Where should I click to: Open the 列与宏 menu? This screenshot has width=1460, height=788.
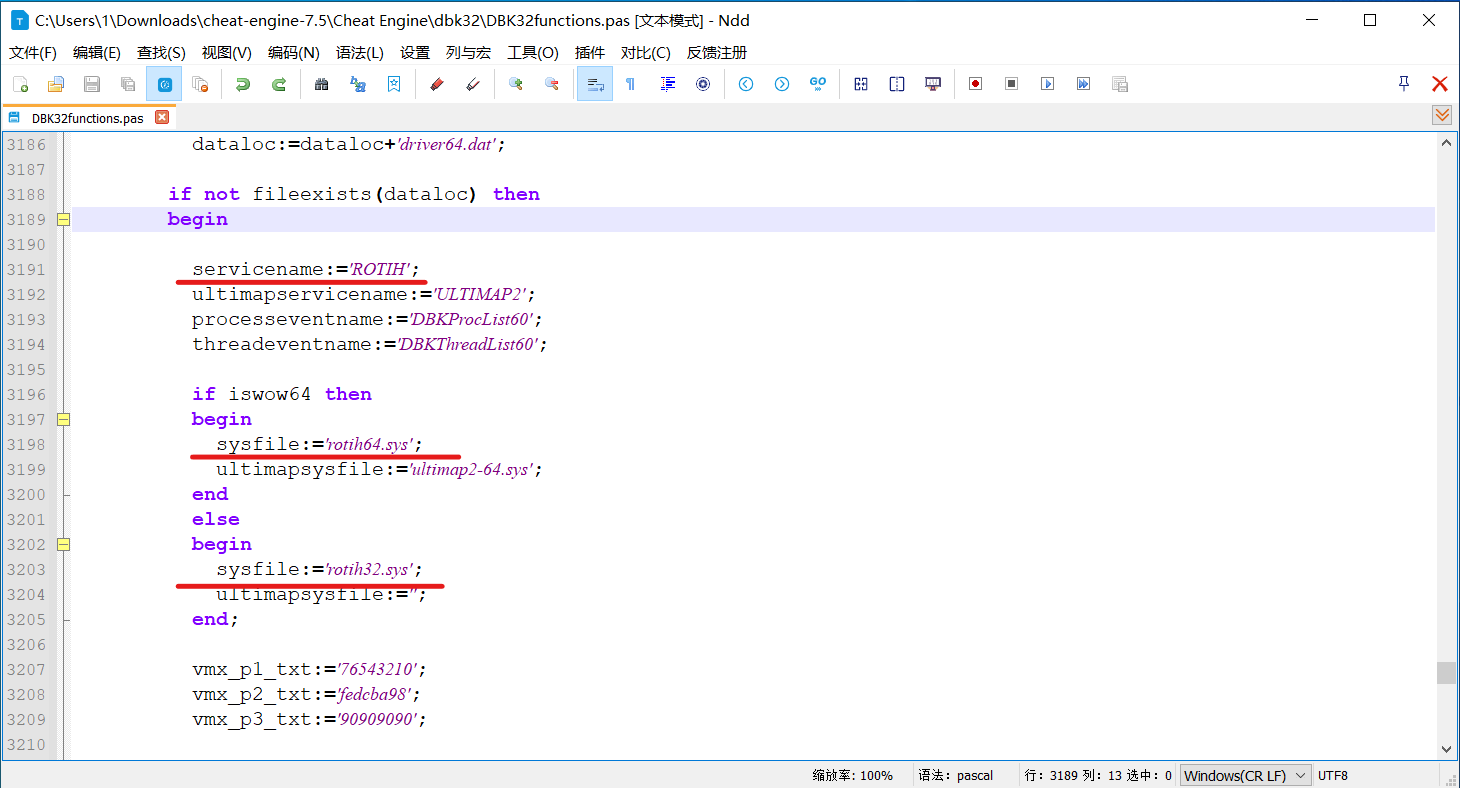click(x=468, y=53)
